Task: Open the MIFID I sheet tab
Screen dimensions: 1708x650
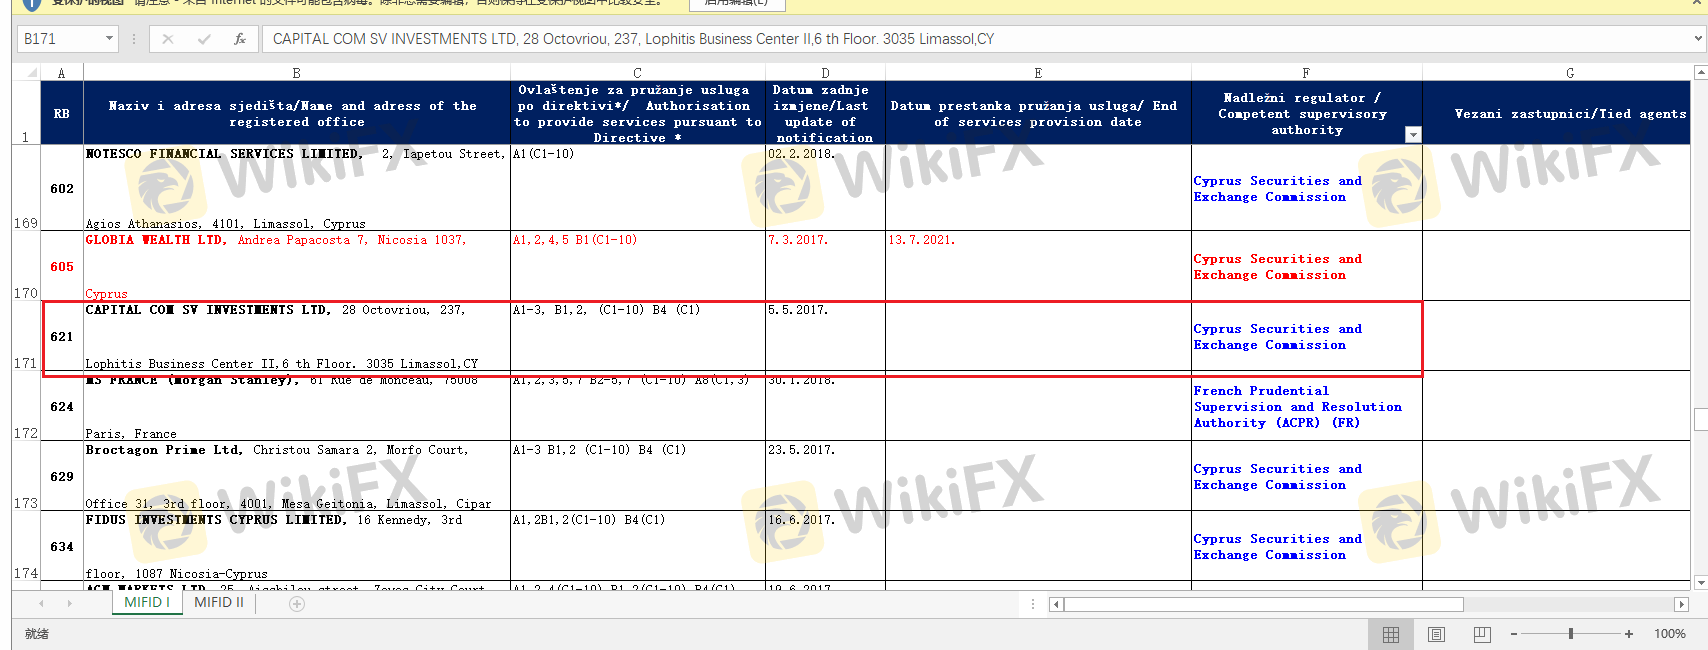Action: click(x=147, y=603)
